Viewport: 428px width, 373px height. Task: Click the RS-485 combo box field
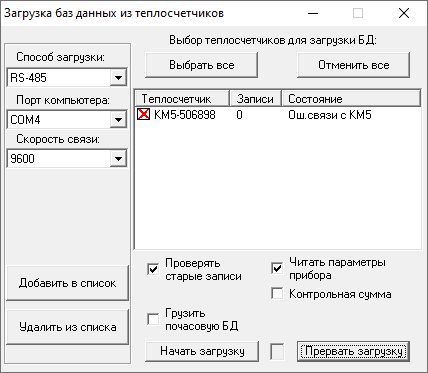pyautogui.click(x=67, y=78)
